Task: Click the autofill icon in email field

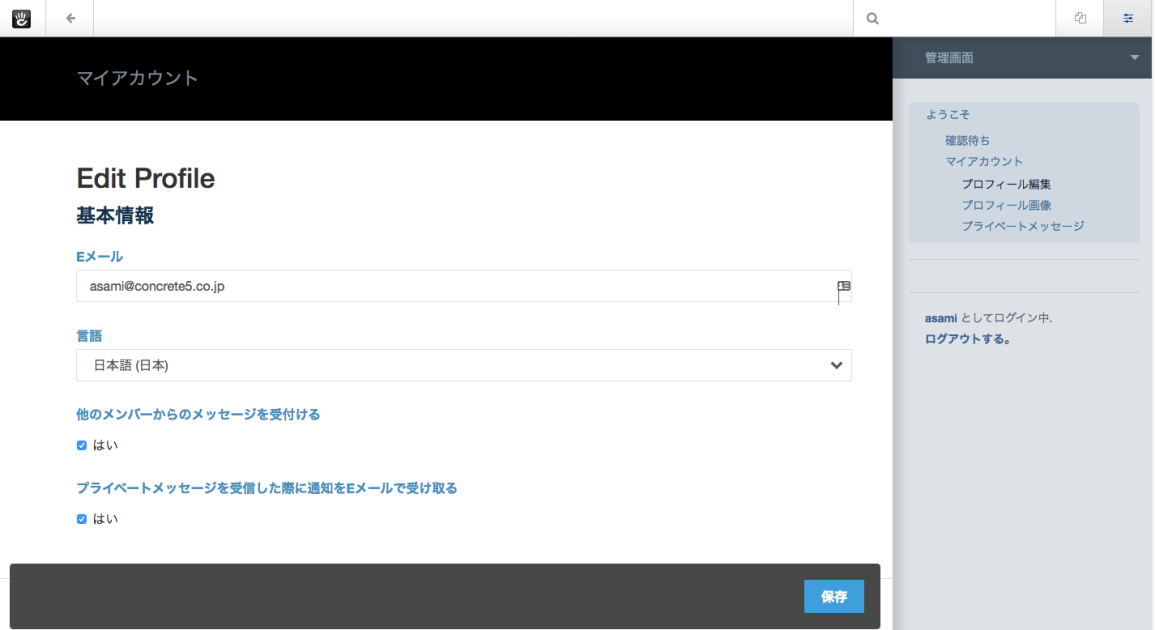Action: click(x=843, y=286)
